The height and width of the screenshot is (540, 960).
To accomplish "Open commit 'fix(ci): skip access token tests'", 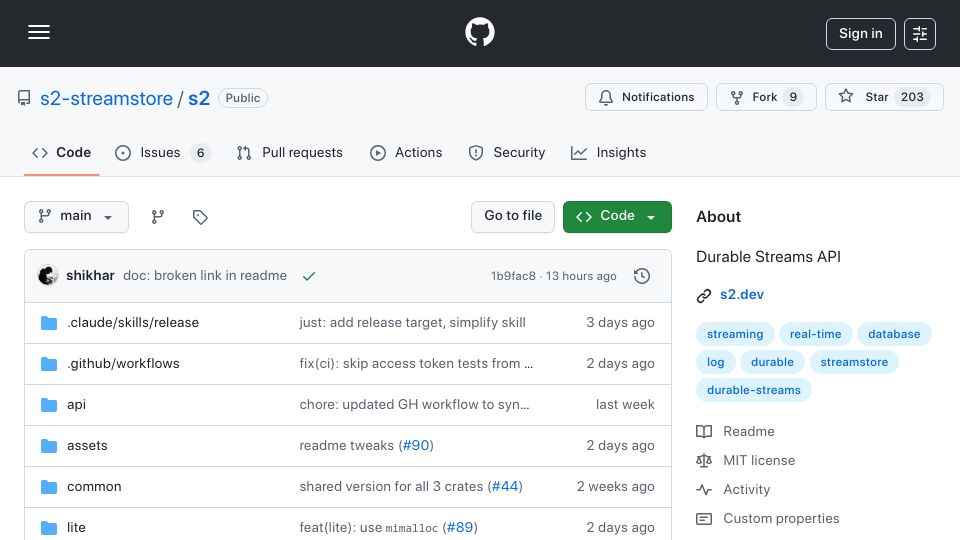I will pyautogui.click(x=416, y=364).
